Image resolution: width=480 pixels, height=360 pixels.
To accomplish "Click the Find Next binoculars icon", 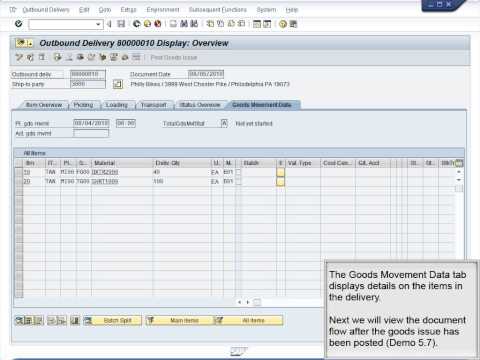I will 194,24.
